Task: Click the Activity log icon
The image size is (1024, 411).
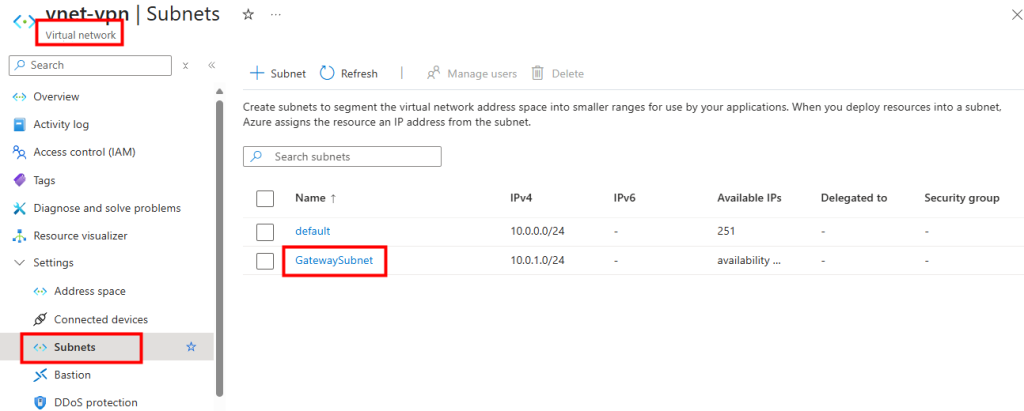Action: pyautogui.click(x=20, y=124)
